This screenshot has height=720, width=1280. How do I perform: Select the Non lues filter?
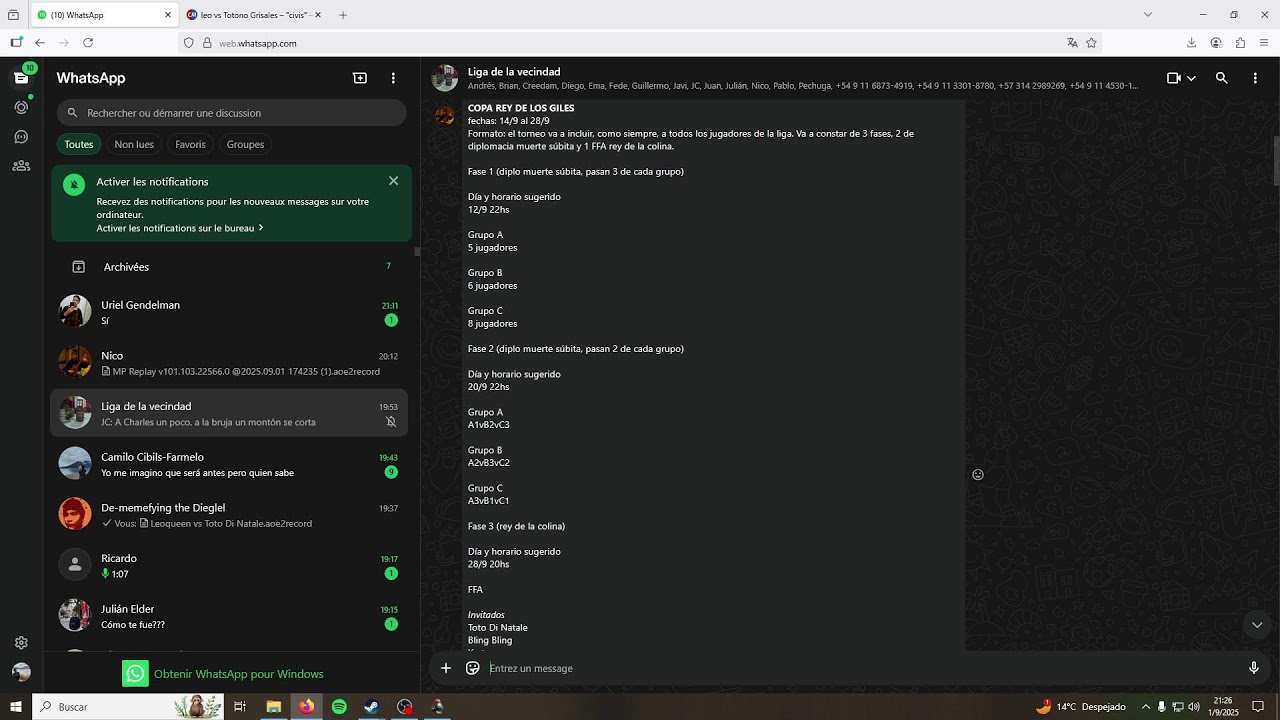(x=134, y=144)
